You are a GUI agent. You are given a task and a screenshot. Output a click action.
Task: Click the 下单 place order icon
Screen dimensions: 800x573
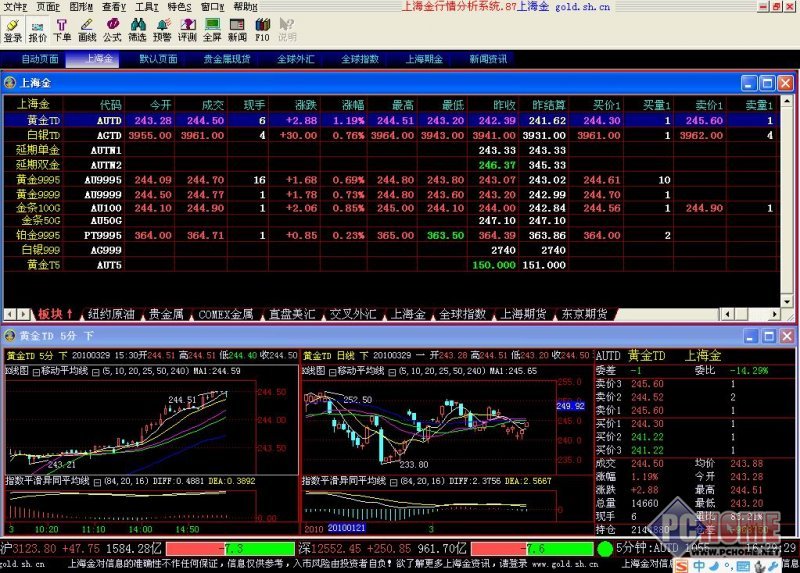(x=62, y=28)
